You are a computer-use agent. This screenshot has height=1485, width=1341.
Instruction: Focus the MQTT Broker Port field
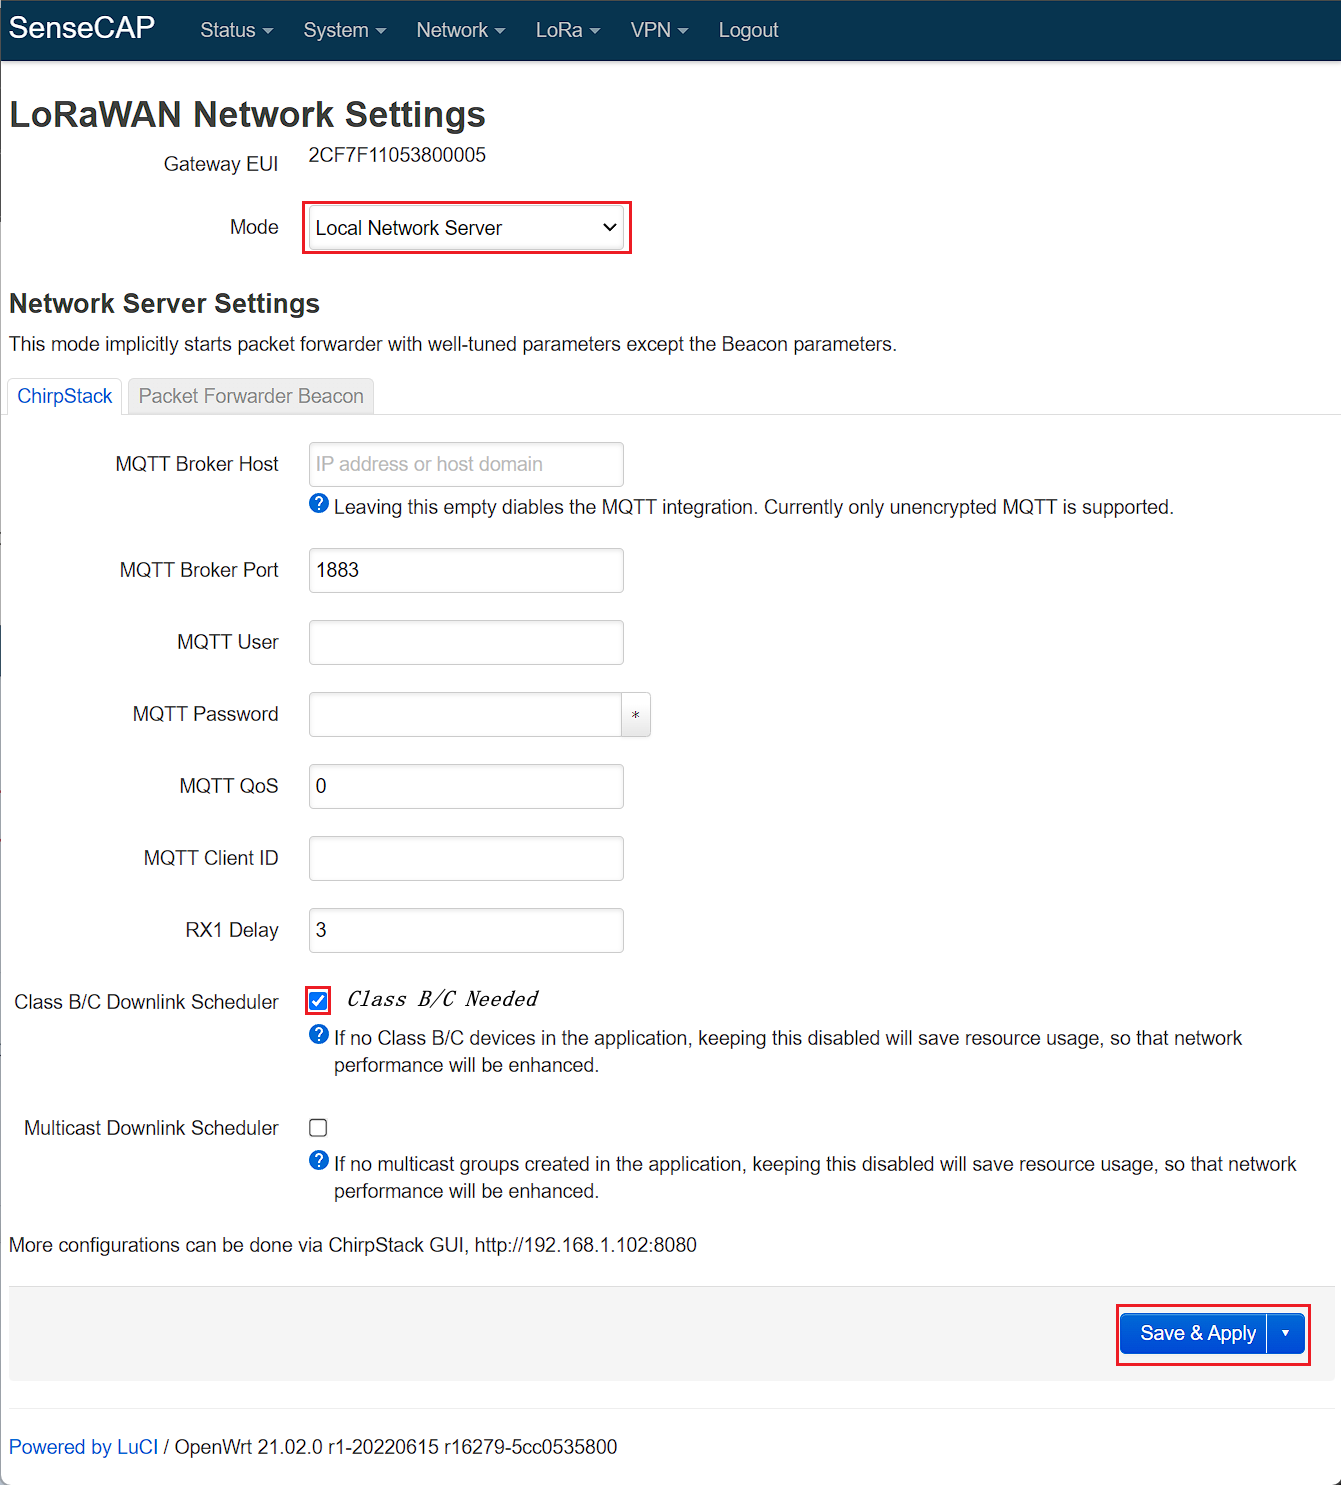pyautogui.click(x=466, y=570)
